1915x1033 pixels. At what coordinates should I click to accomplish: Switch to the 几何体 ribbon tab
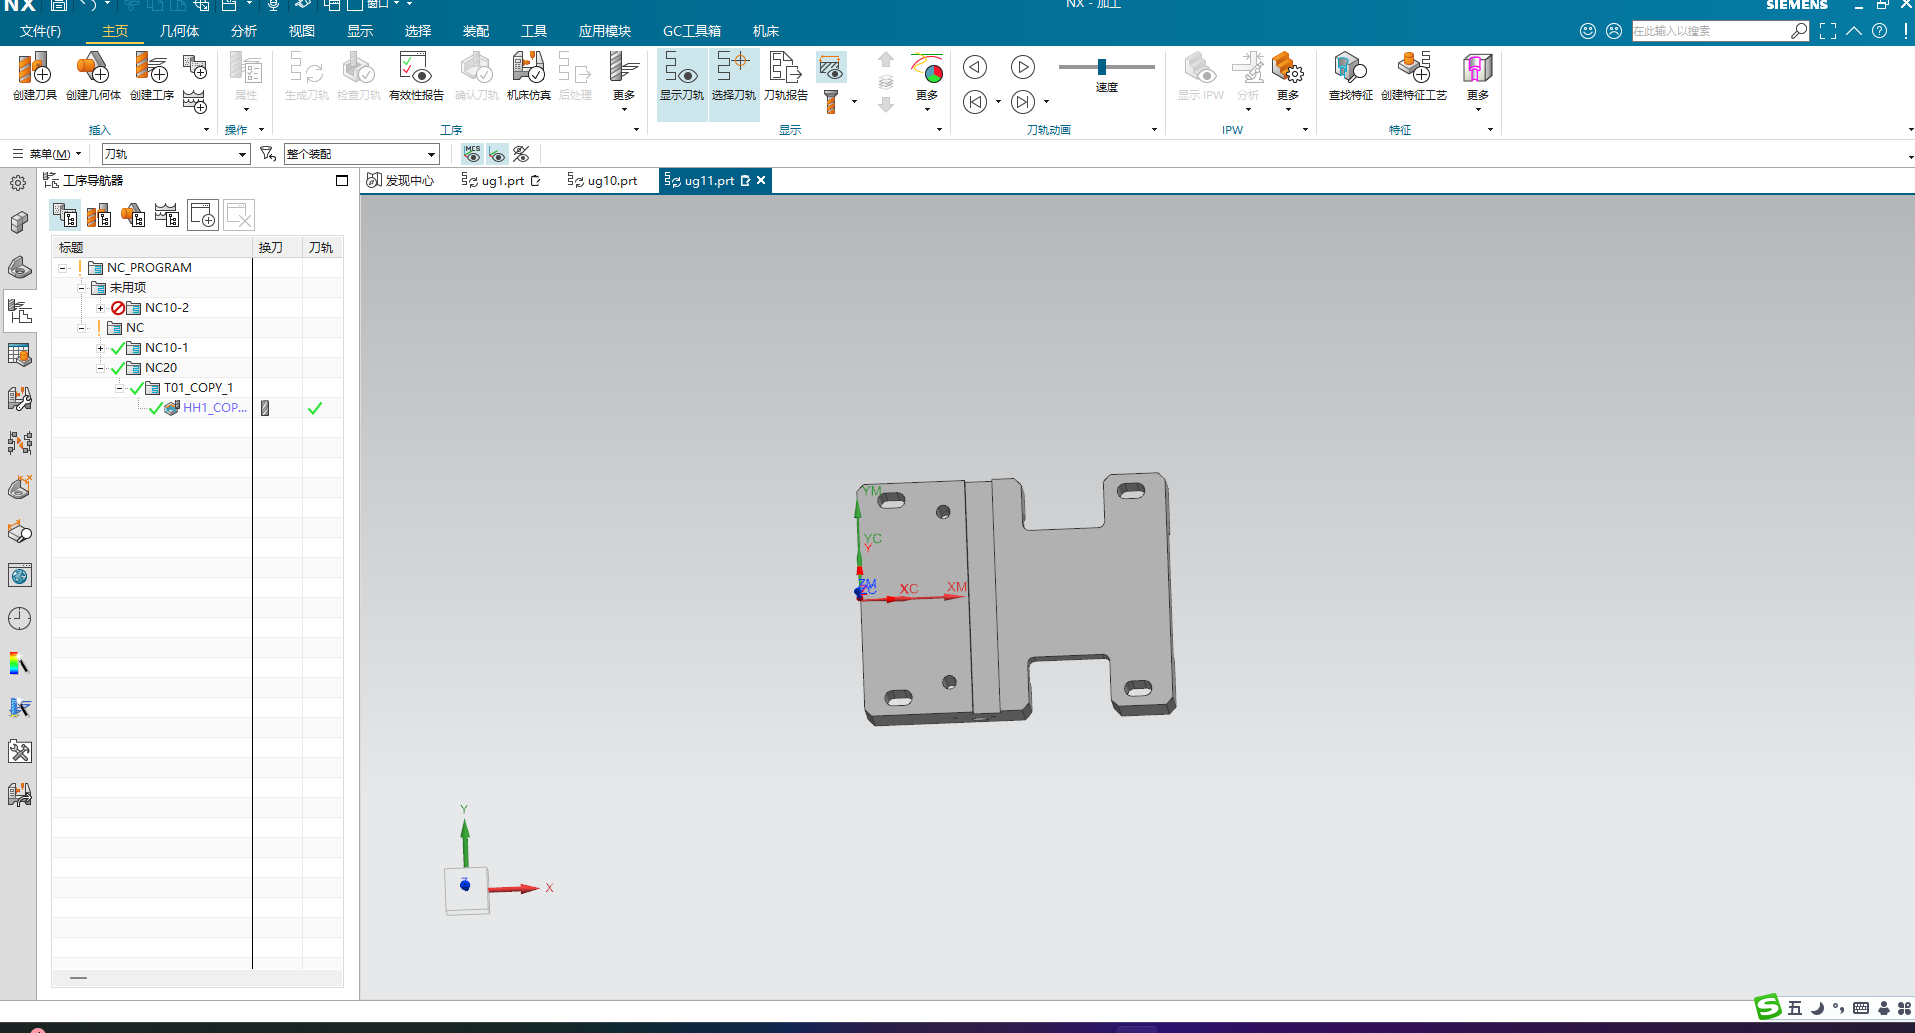coord(179,31)
